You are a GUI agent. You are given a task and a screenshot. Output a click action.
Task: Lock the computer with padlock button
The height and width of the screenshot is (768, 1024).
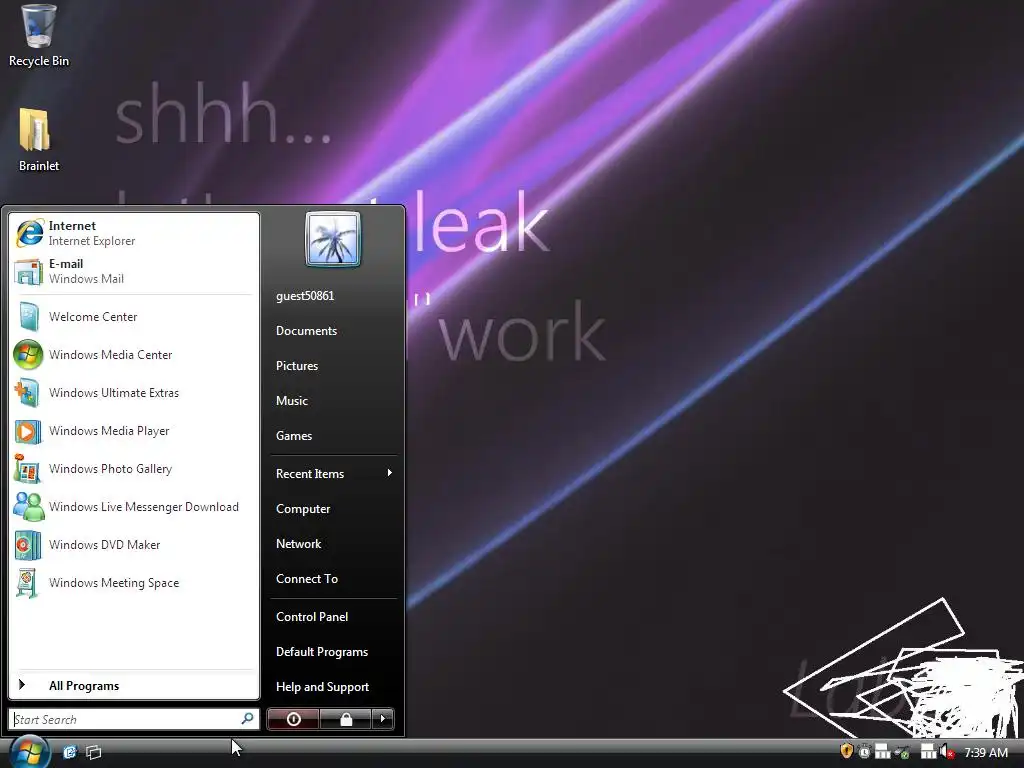(345, 719)
